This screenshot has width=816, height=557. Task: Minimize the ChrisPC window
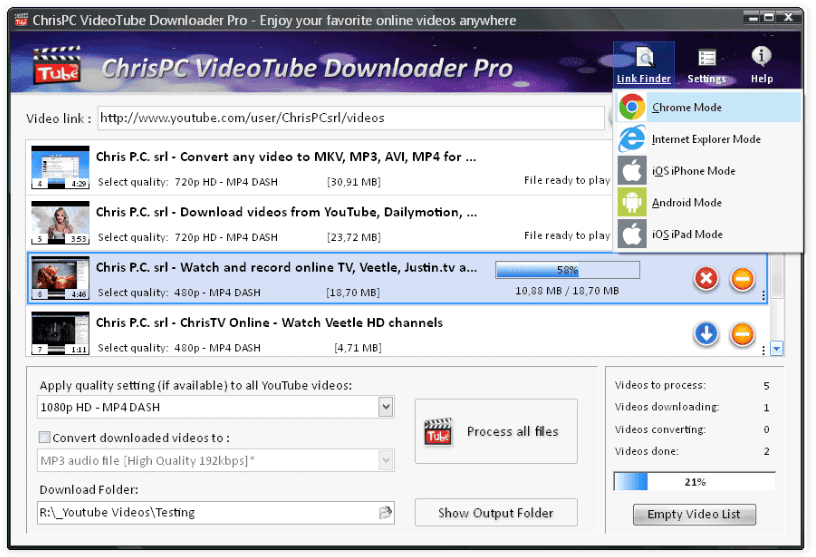coord(753,18)
